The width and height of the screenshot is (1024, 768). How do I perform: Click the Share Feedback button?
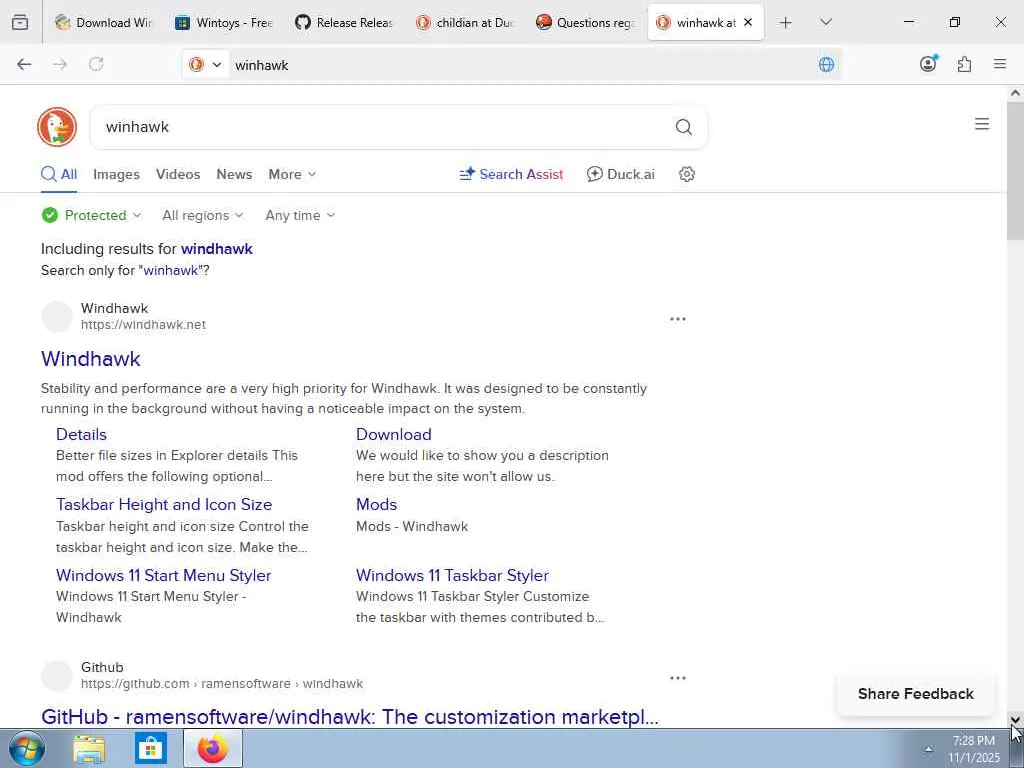tap(916, 694)
